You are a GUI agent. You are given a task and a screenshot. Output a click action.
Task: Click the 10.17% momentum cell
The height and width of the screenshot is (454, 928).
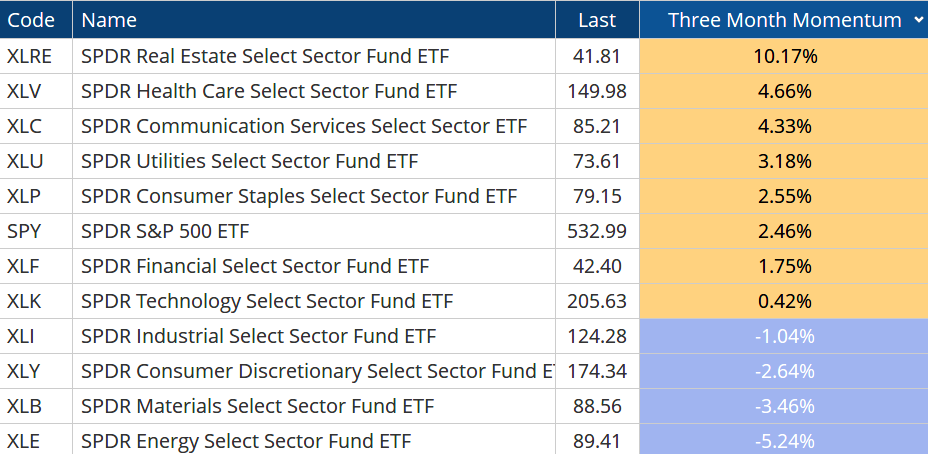785,56
